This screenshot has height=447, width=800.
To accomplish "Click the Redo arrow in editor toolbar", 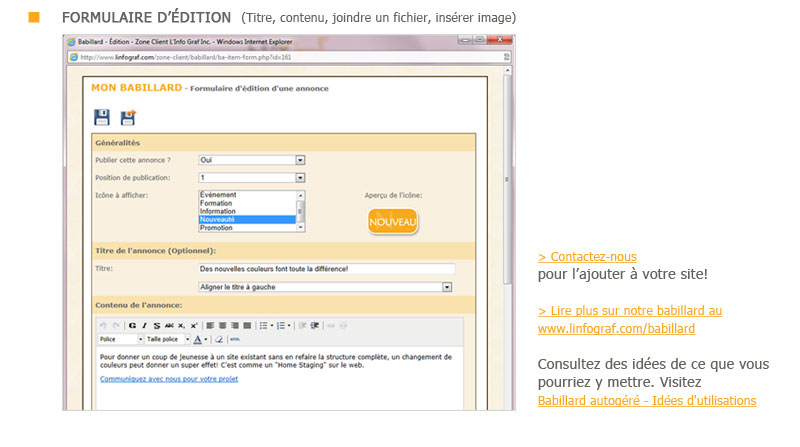I will point(116,326).
